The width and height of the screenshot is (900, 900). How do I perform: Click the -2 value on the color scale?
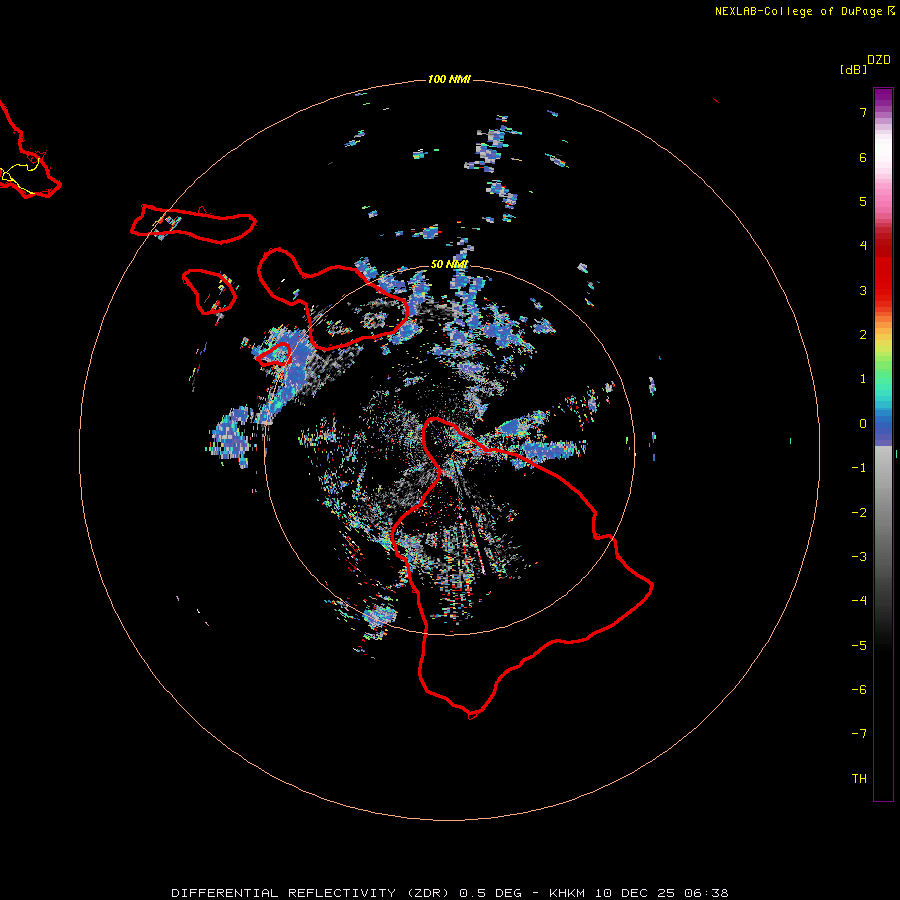859,513
